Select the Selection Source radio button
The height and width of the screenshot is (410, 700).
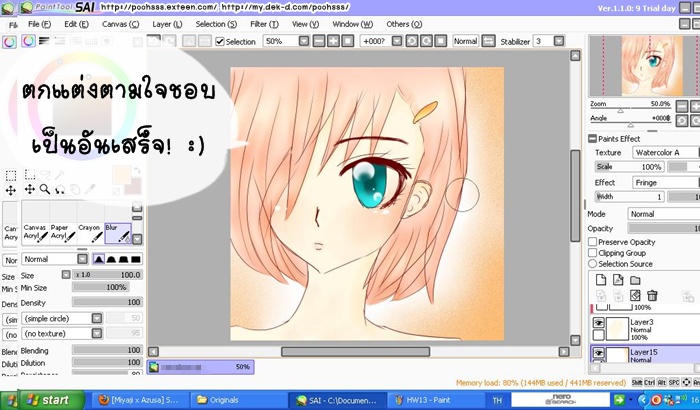coord(592,264)
